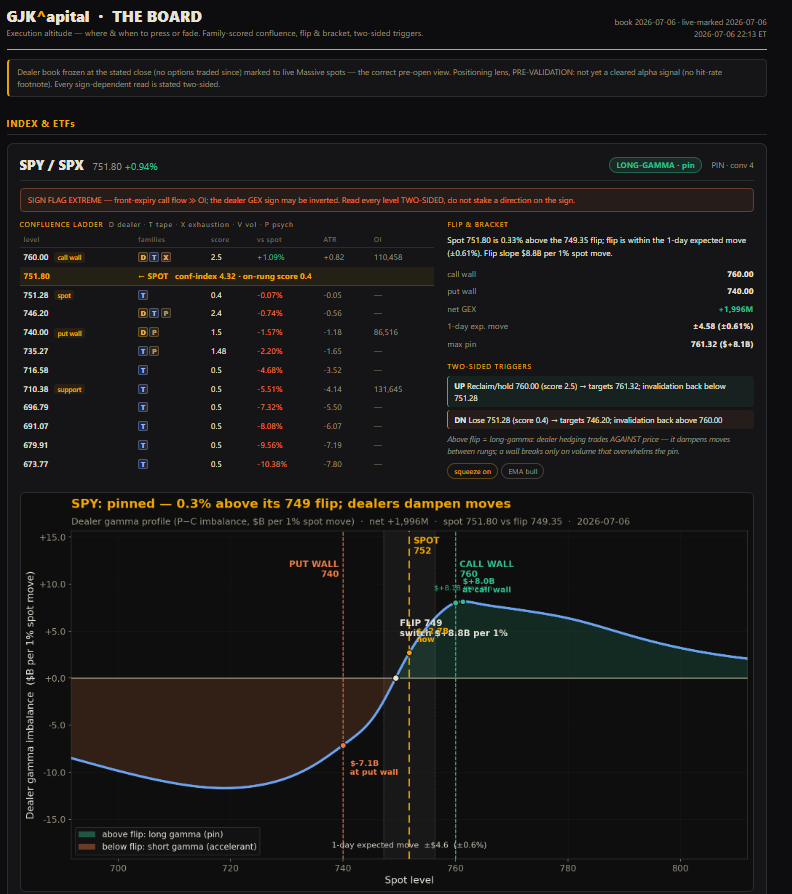Click the '+0.94%' change next to SPY / SPX
Viewport: 792px width, 894px height.
tap(141, 166)
